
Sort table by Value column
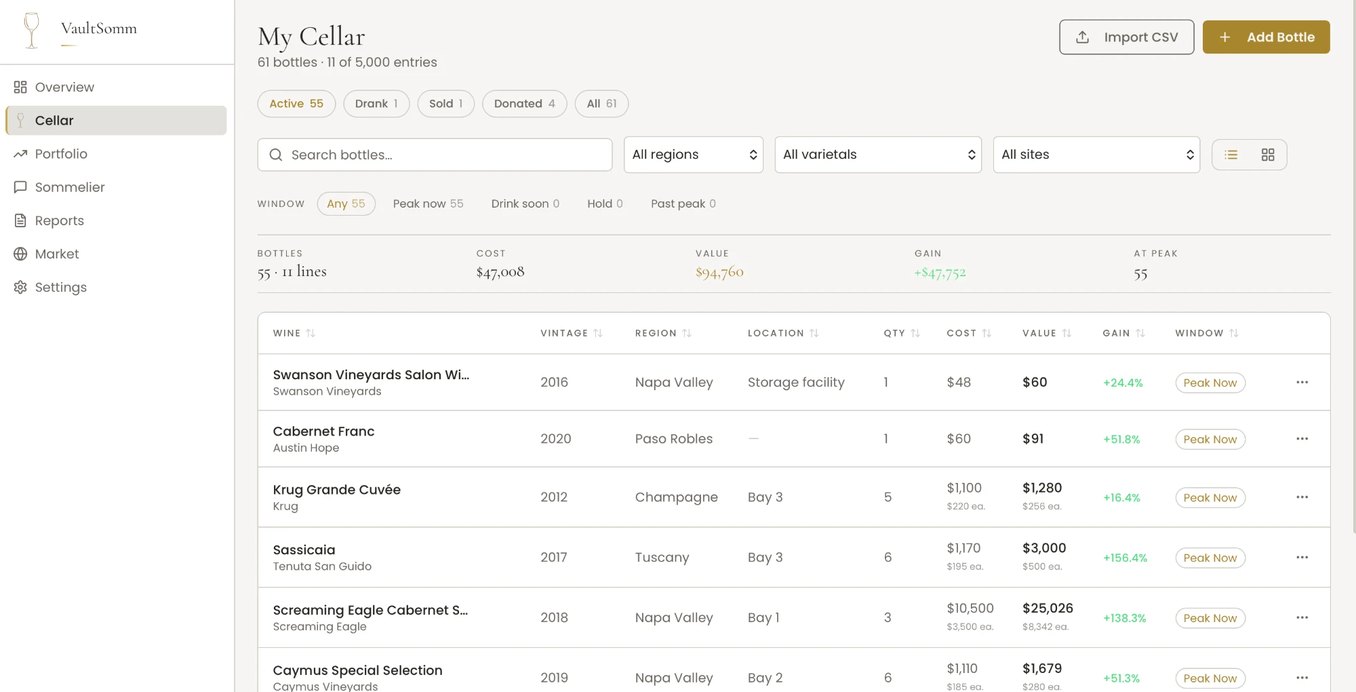(1047, 333)
